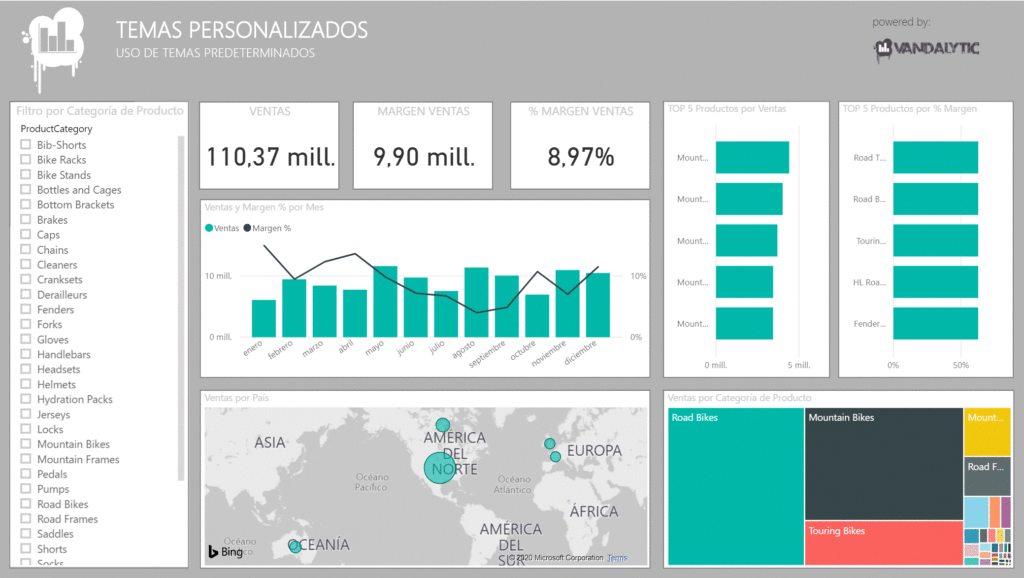Check the Bike Racks category checkbox
The height and width of the screenshot is (578, 1024).
click(x=25, y=159)
